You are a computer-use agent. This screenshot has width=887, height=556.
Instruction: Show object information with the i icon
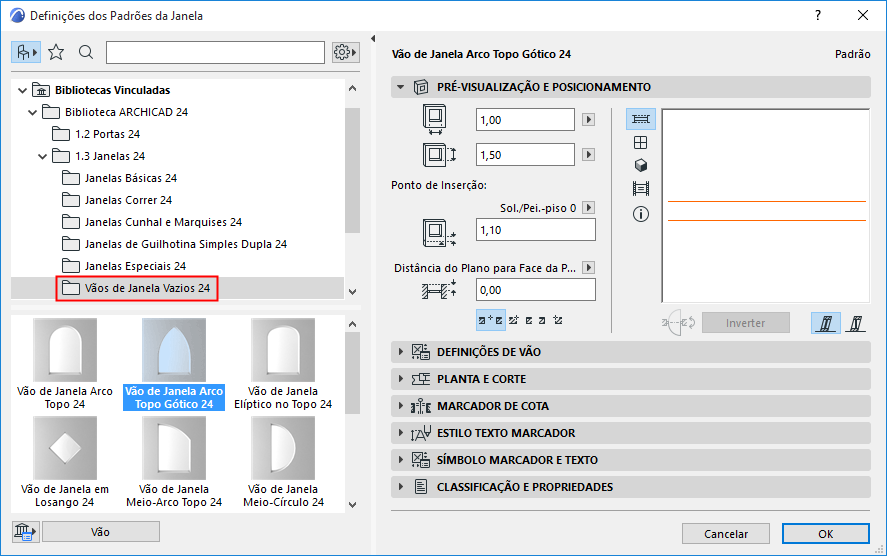pyautogui.click(x=640, y=214)
